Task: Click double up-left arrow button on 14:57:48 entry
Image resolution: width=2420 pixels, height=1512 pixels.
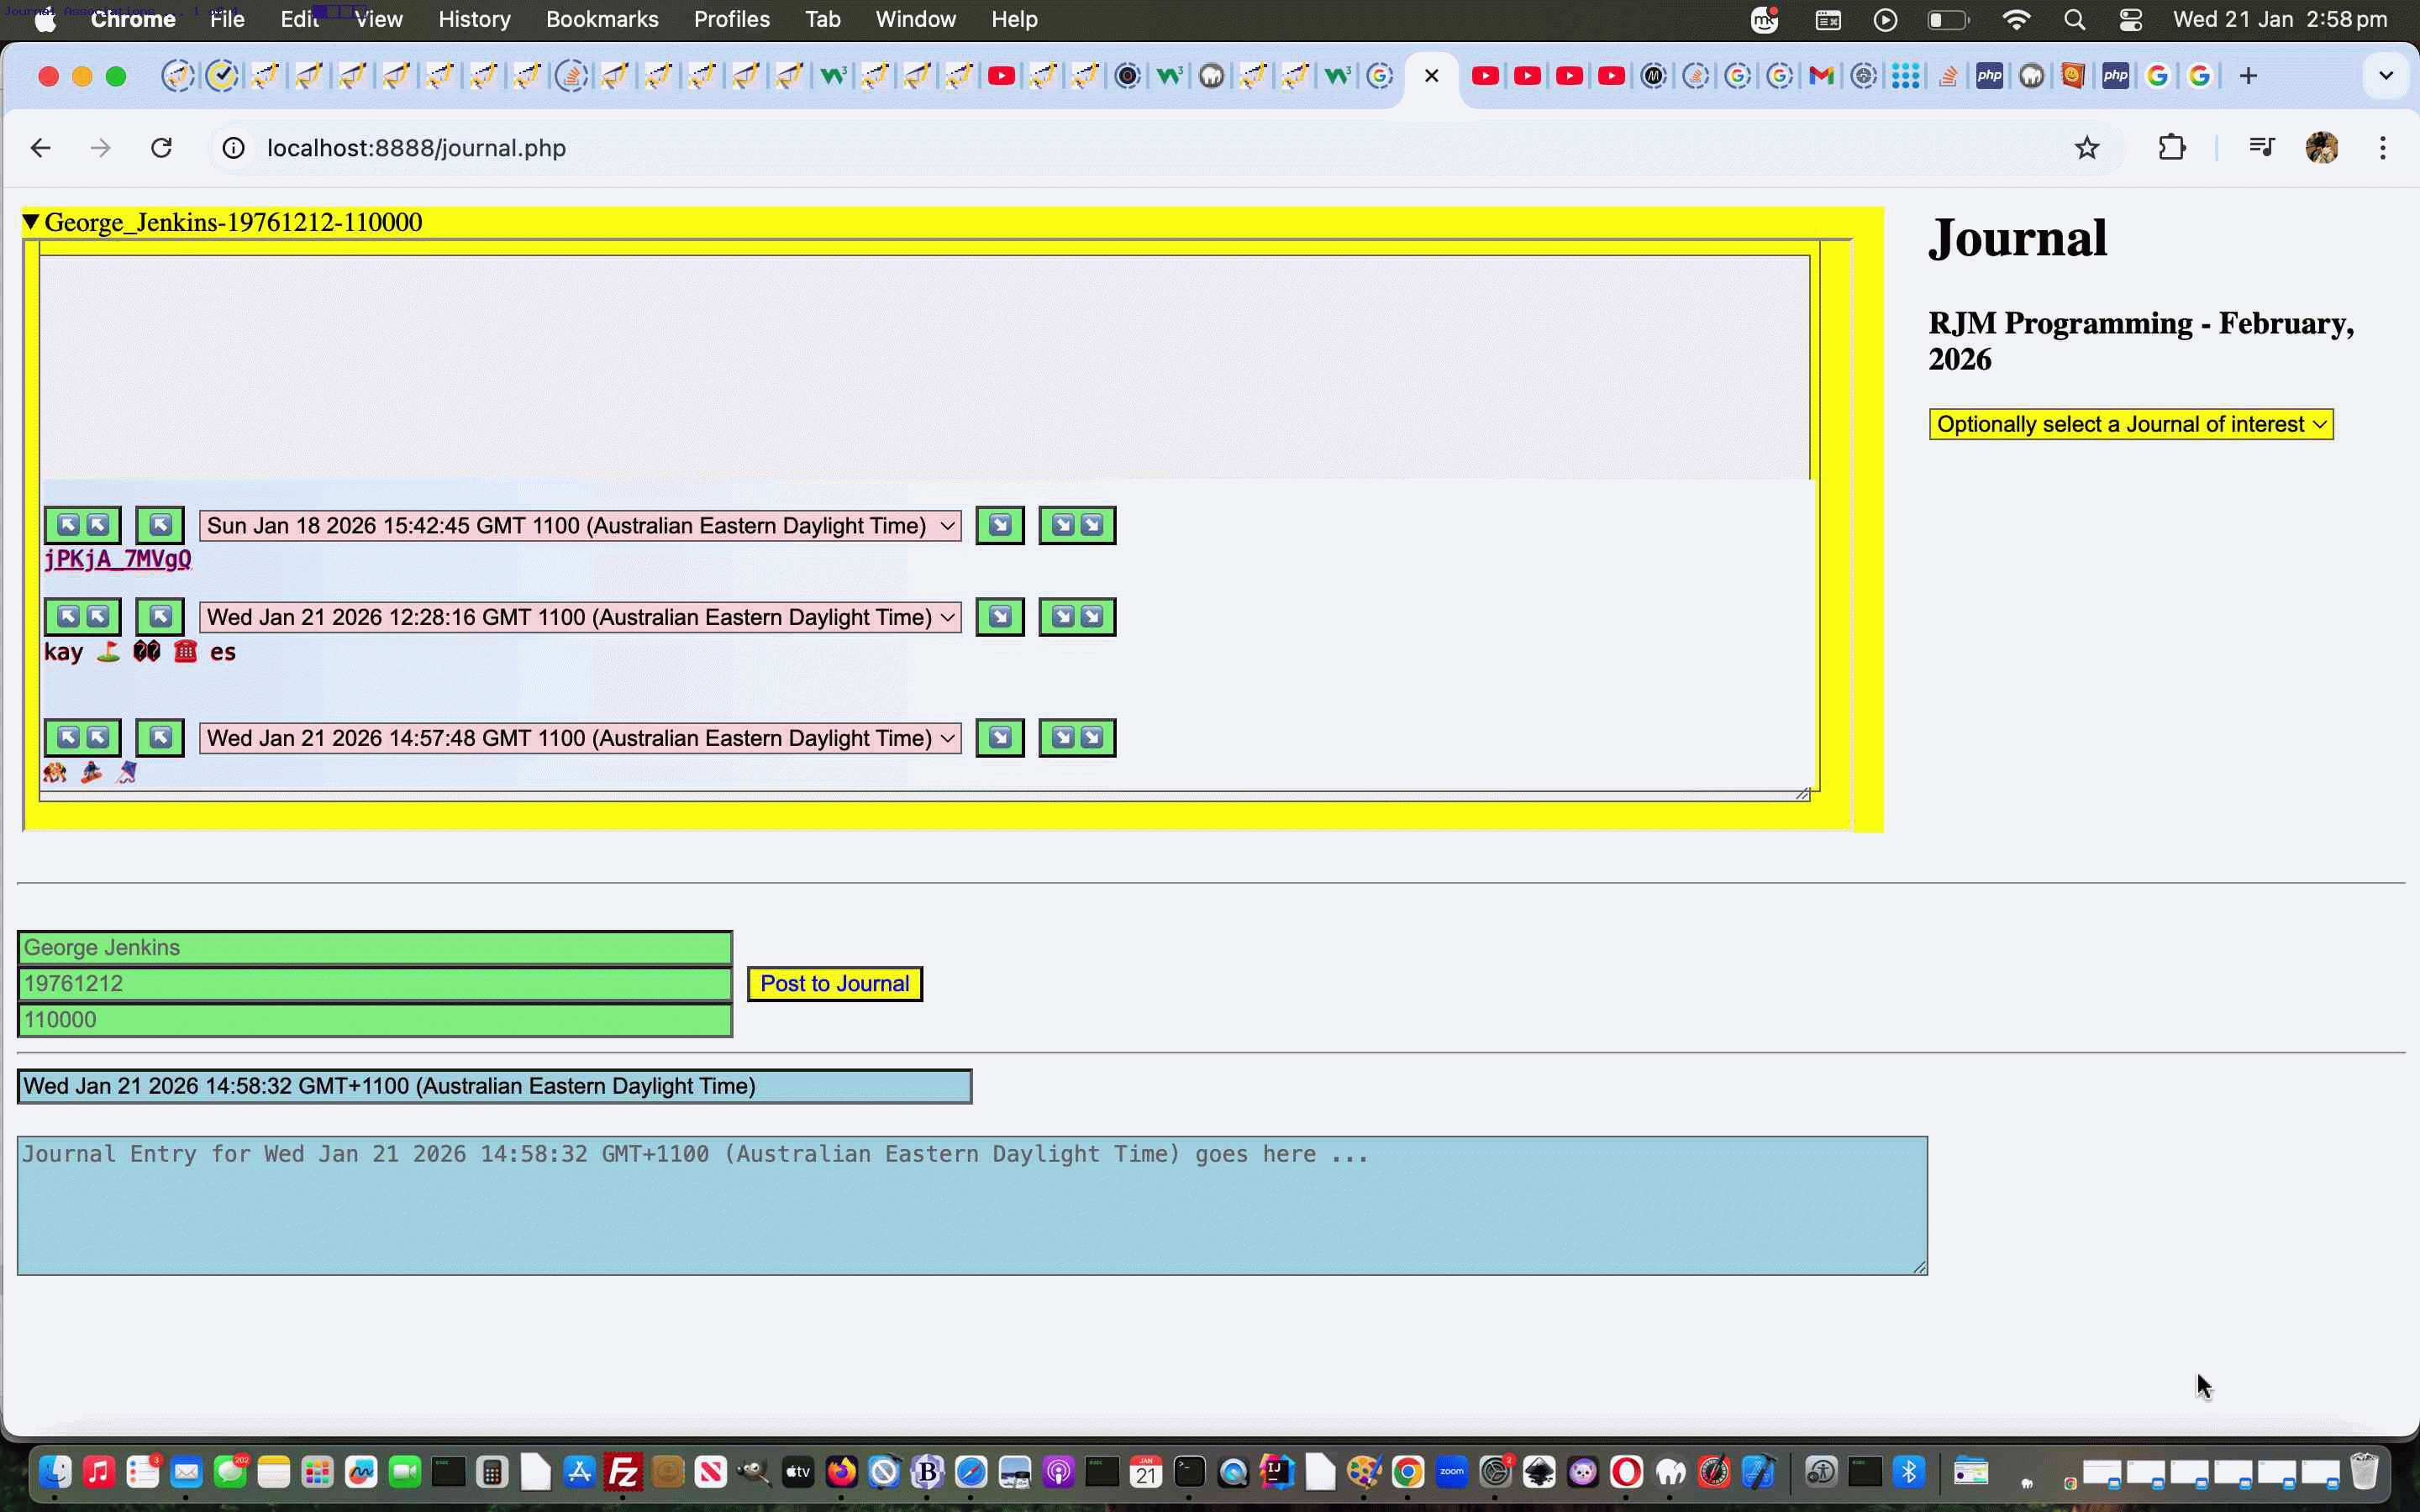Action: (82, 738)
